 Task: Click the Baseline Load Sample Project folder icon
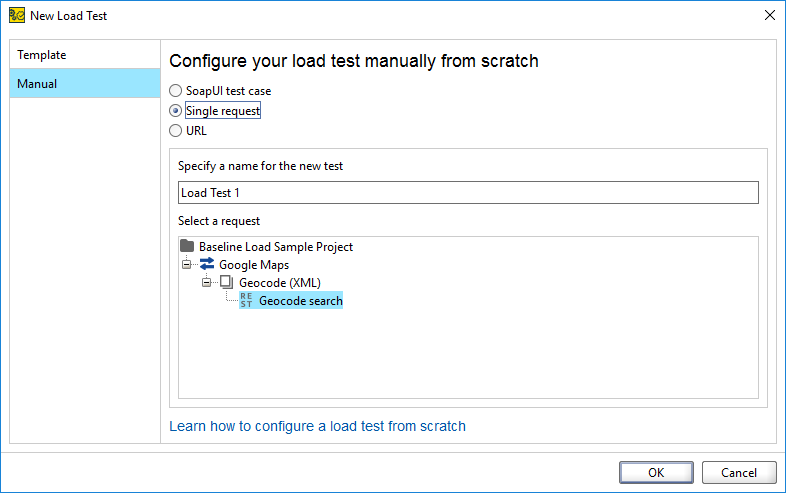pos(187,246)
